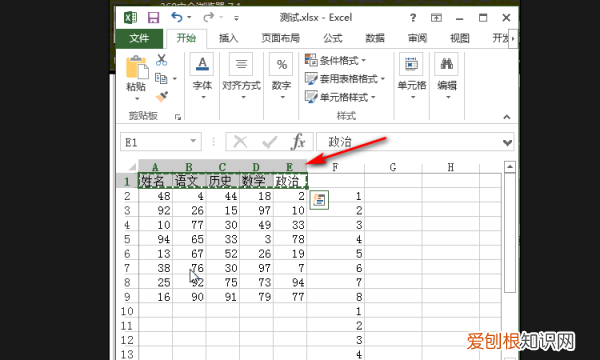Open the Undo history dropdown arrow
The image size is (600, 360).
coord(189,18)
